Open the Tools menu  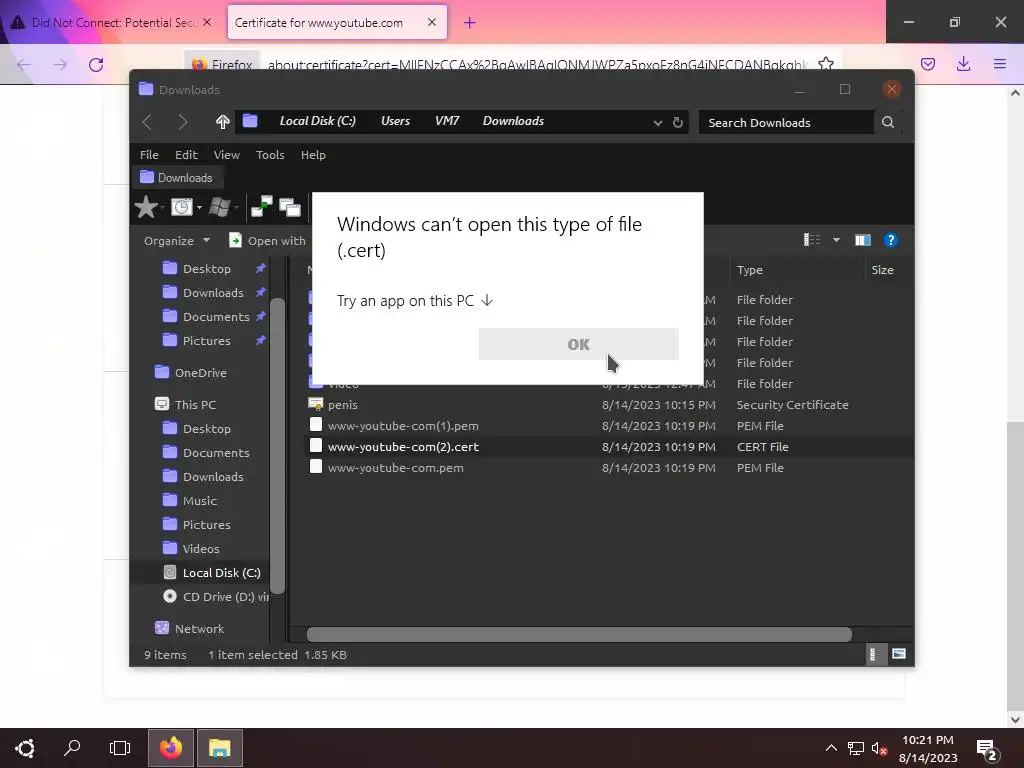[270, 155]
